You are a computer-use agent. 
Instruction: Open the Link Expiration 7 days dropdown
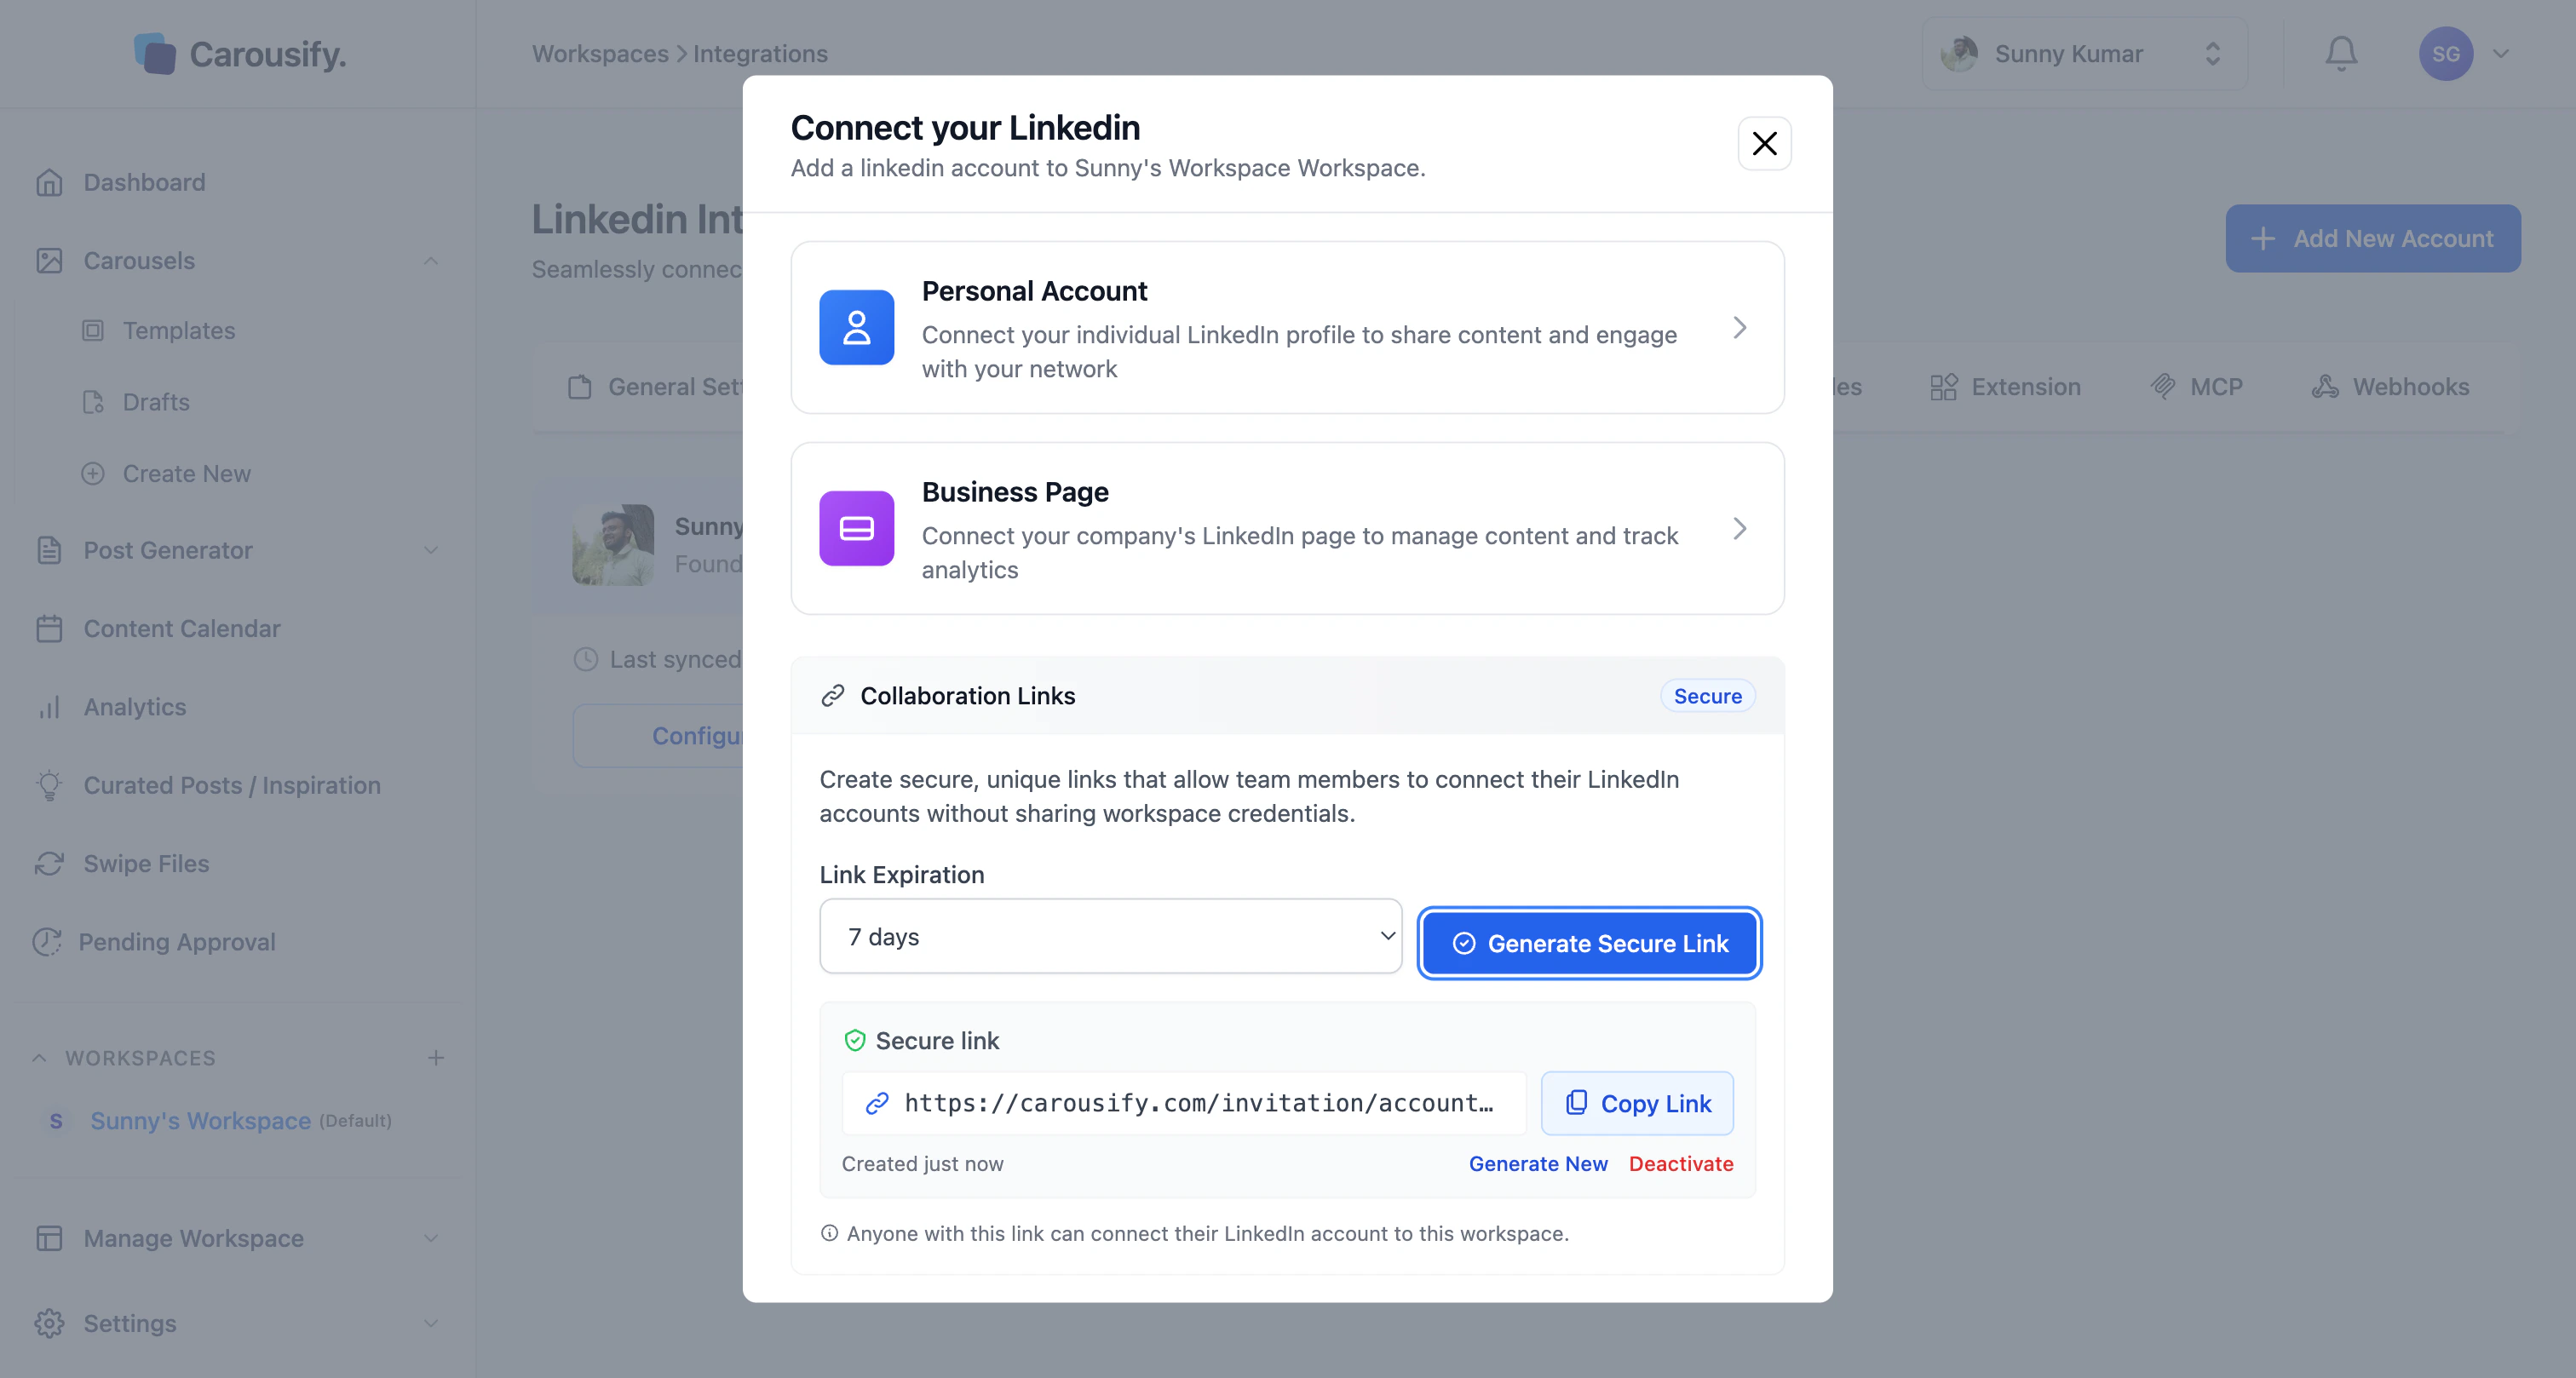(1110, 936)
